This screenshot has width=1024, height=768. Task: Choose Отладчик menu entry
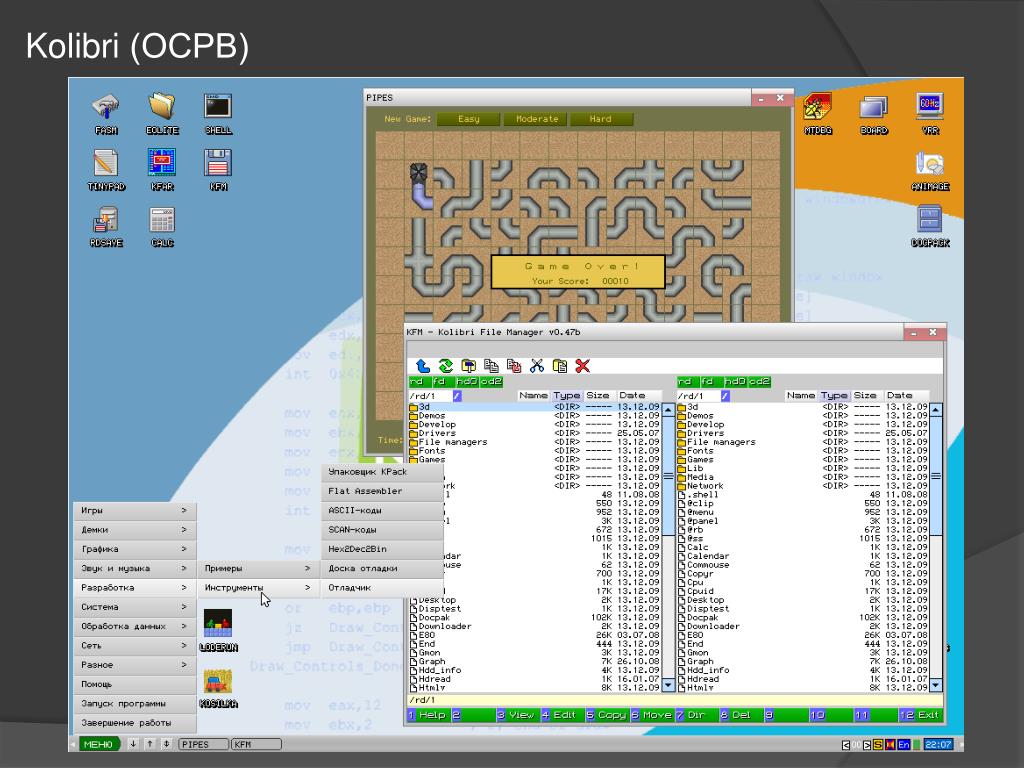(382, 588)
